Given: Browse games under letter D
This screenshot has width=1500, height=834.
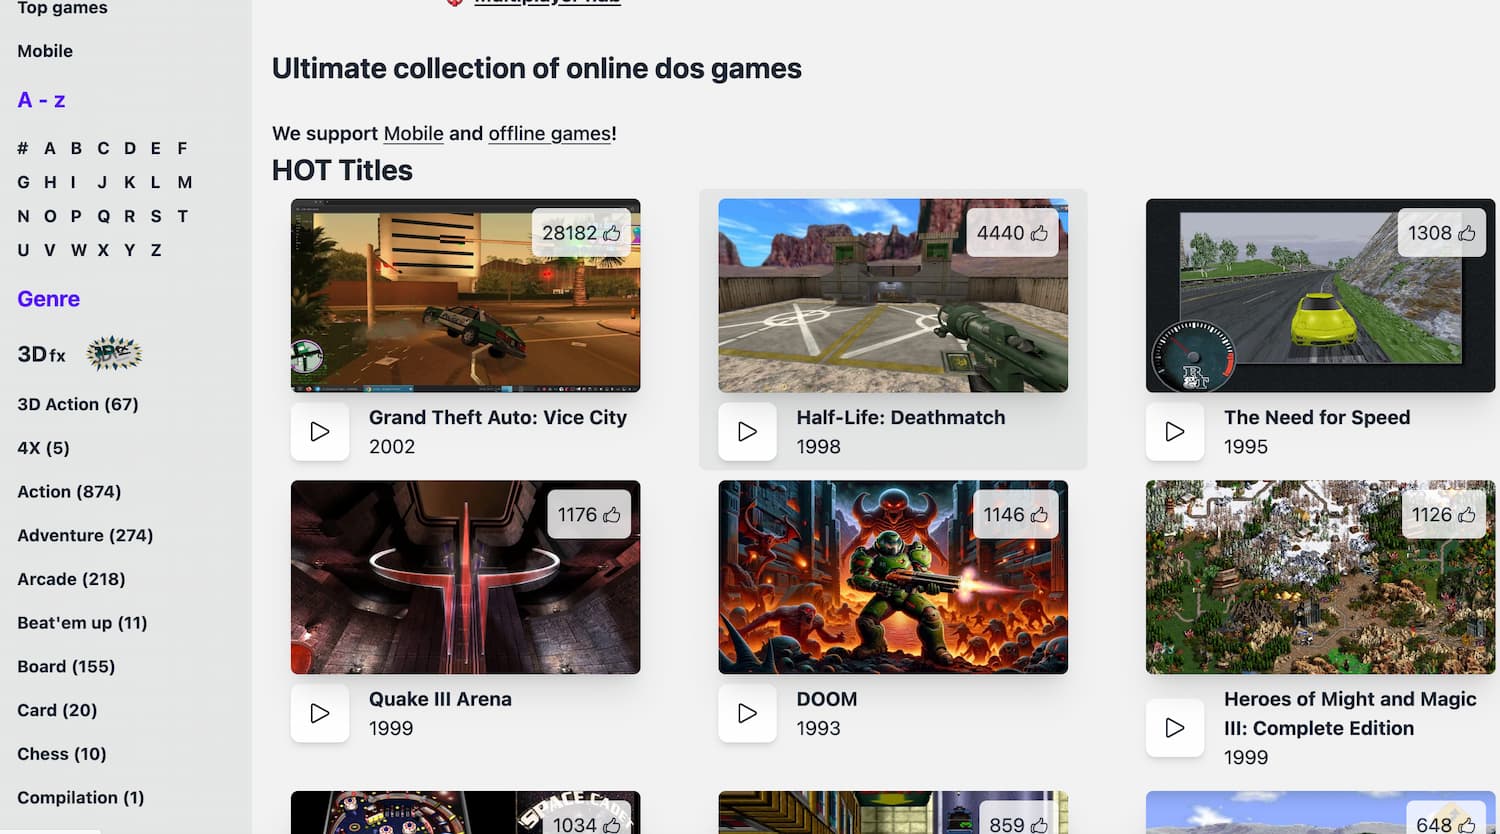Looking at the screenshot, I should coord(130,148).
